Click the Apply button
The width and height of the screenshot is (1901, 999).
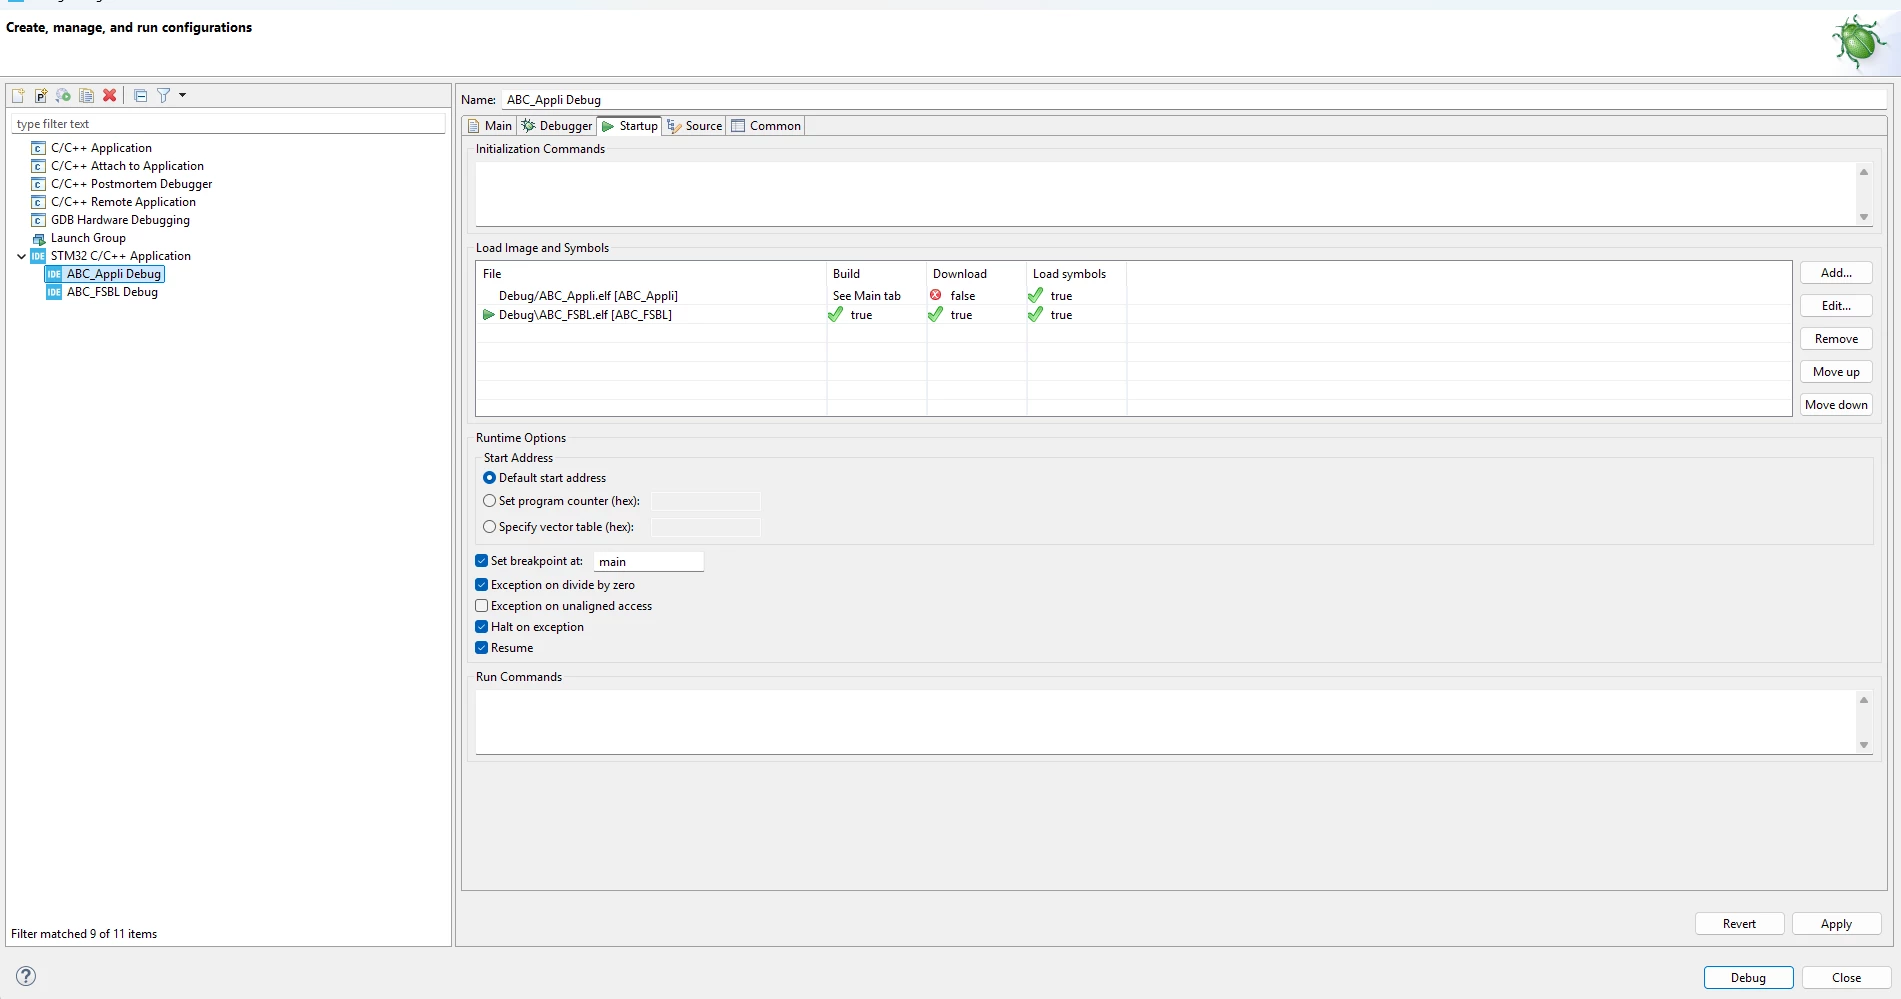coord(1836,924)
